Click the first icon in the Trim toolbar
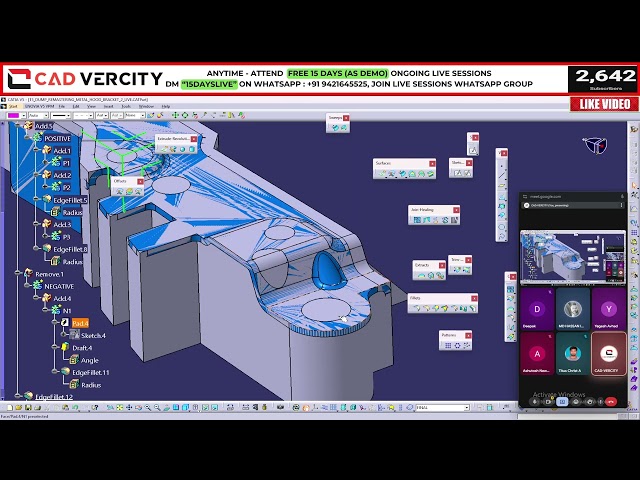This screenshot has height=480, width=640. click(456, 270)
